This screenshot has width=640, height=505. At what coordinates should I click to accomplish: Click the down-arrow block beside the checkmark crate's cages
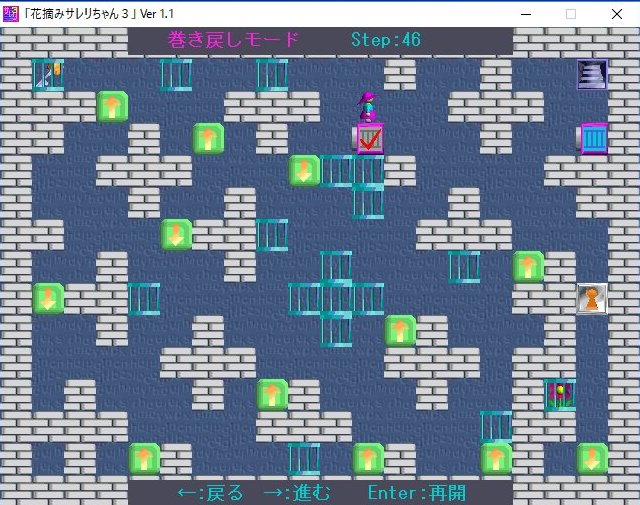click(304, 170)
